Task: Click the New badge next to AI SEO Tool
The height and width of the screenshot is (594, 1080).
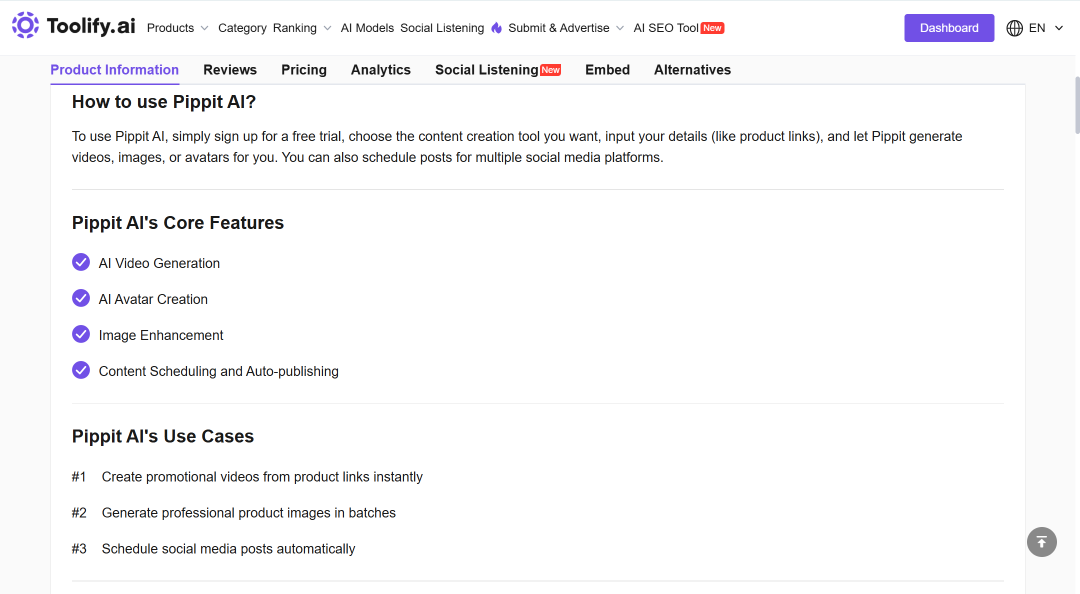Action: point(712,28)
